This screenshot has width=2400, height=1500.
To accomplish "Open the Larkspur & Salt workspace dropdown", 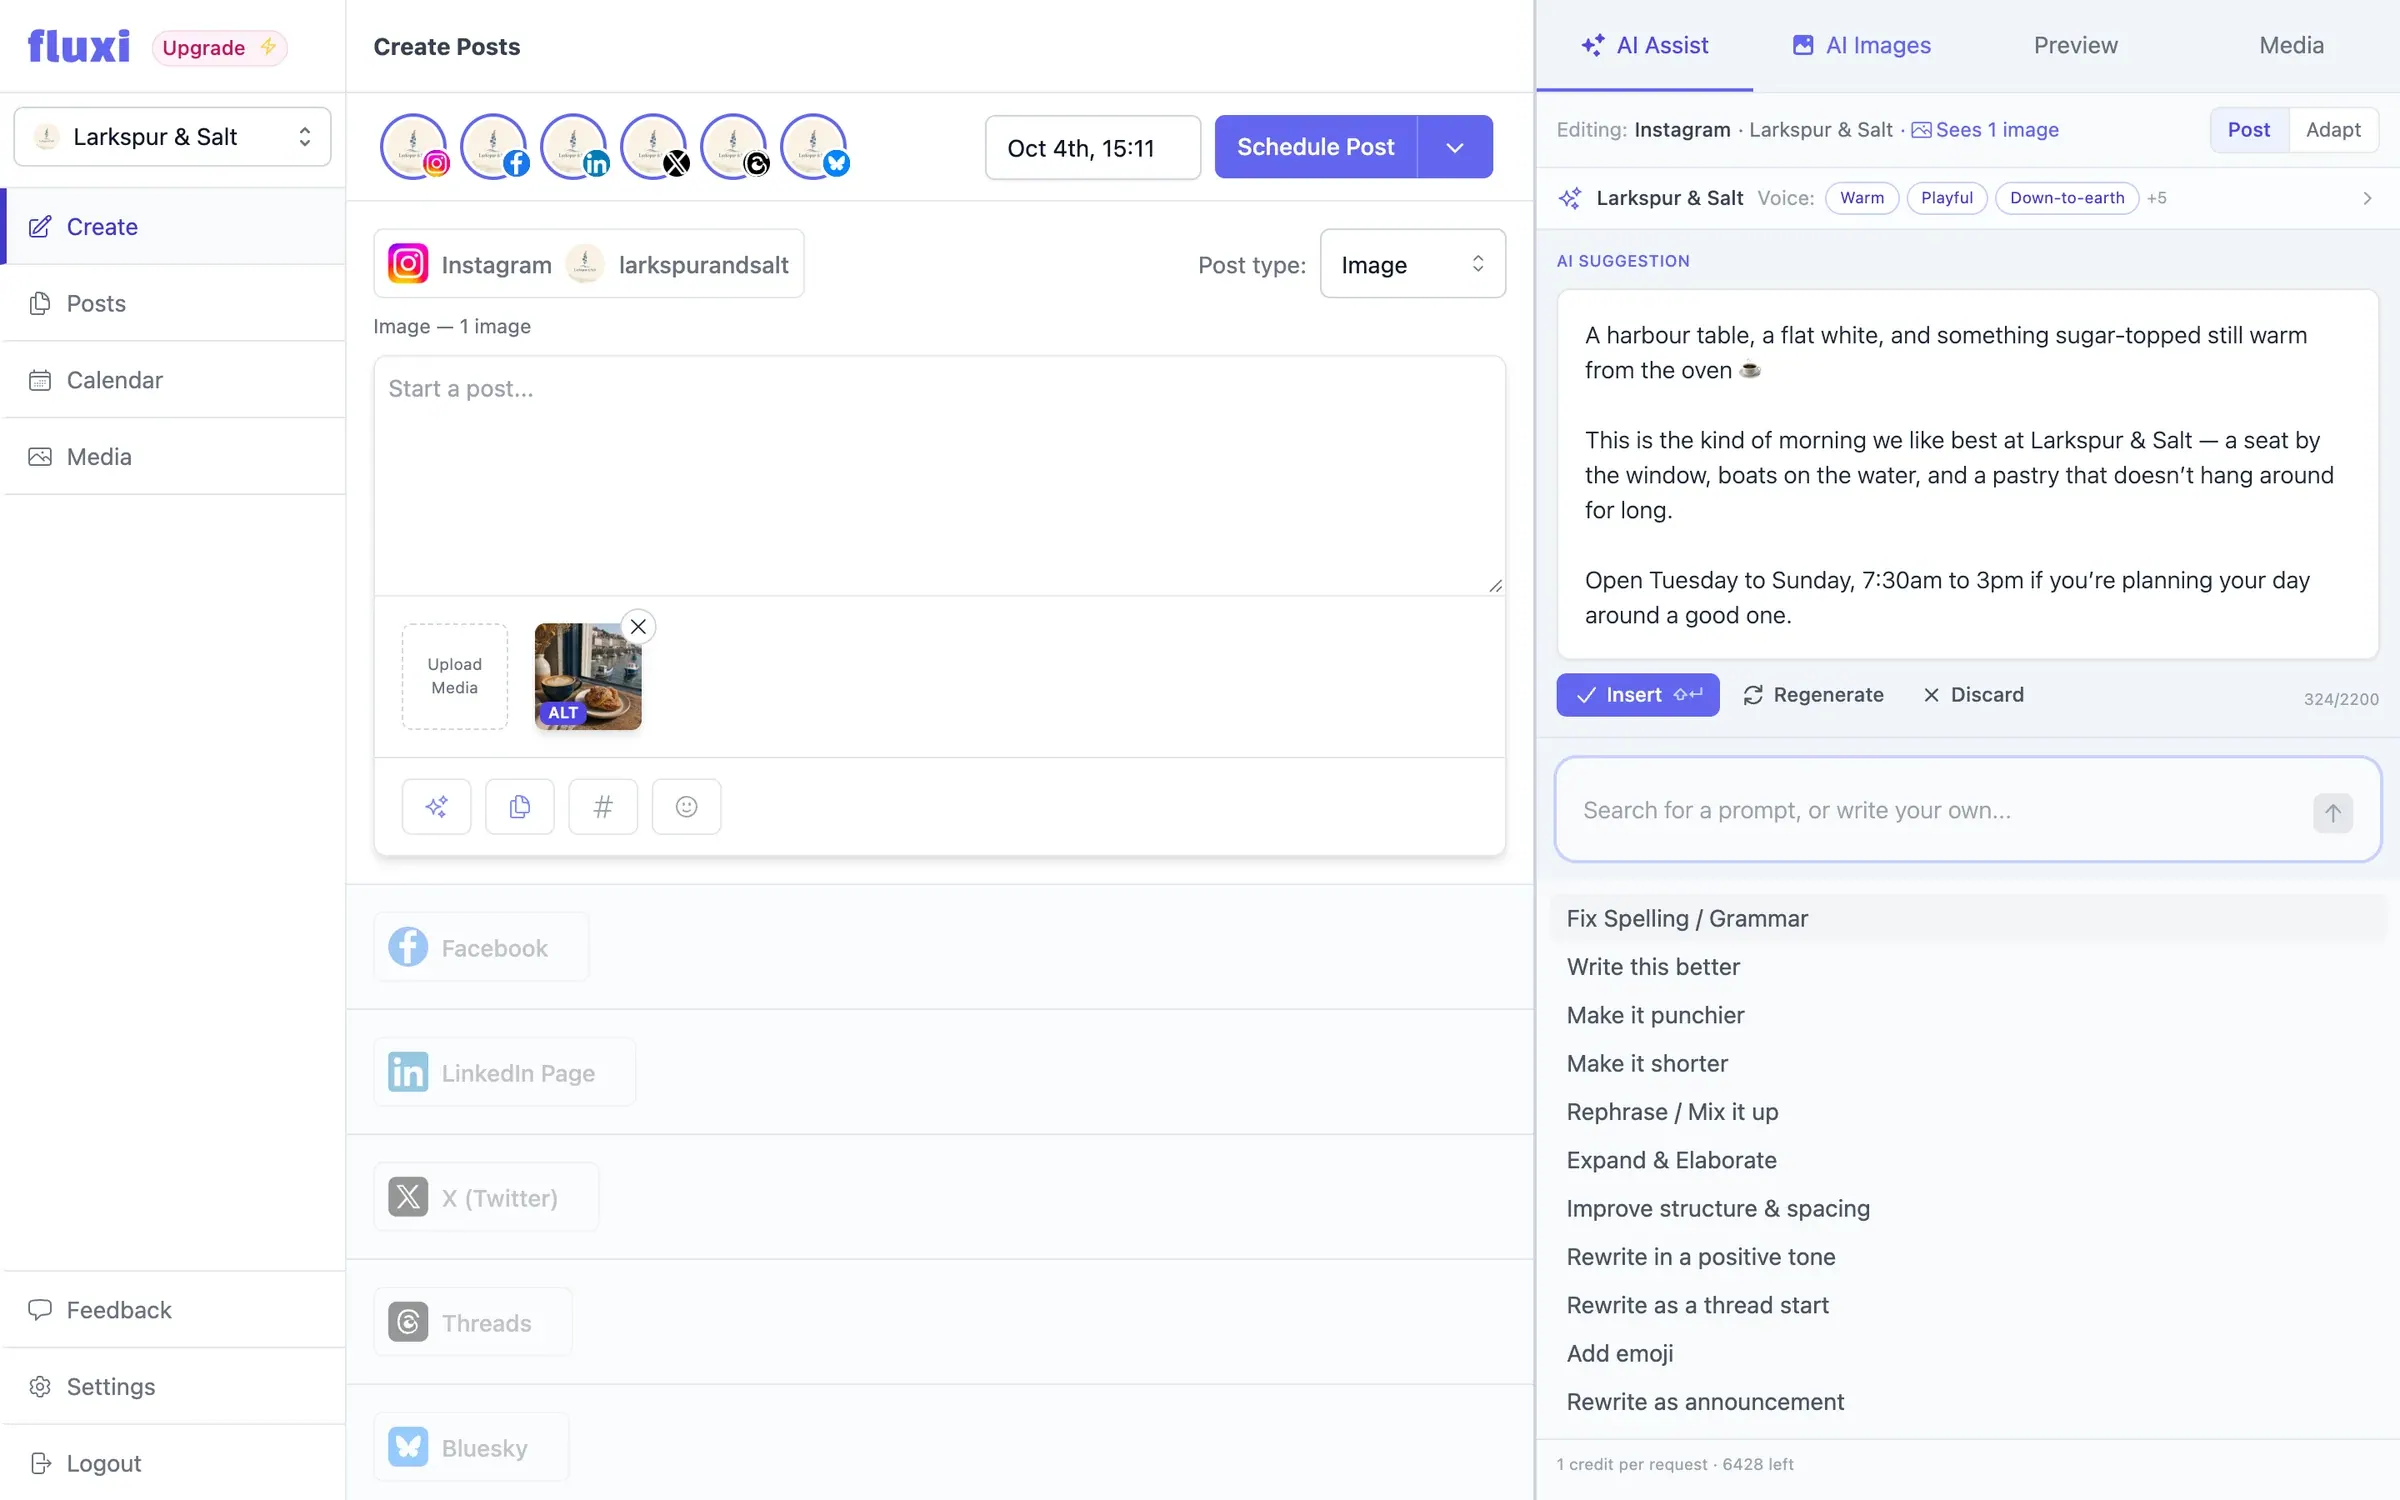I will click(172, 137).
